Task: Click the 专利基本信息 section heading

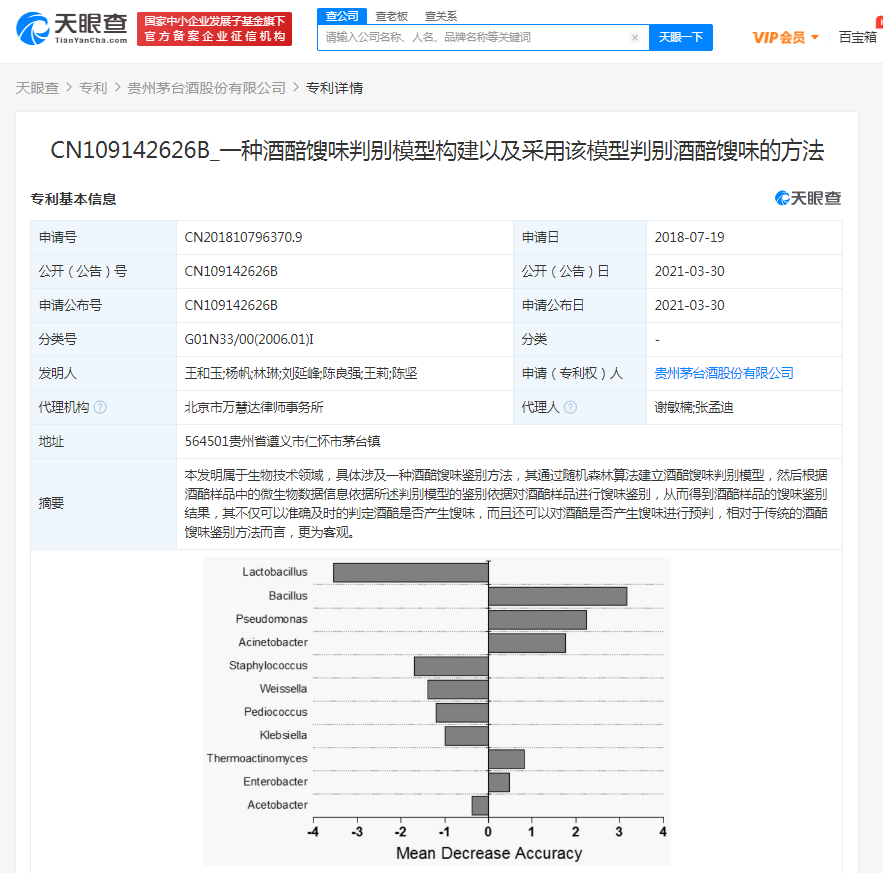Action: (x=73, y=199)
